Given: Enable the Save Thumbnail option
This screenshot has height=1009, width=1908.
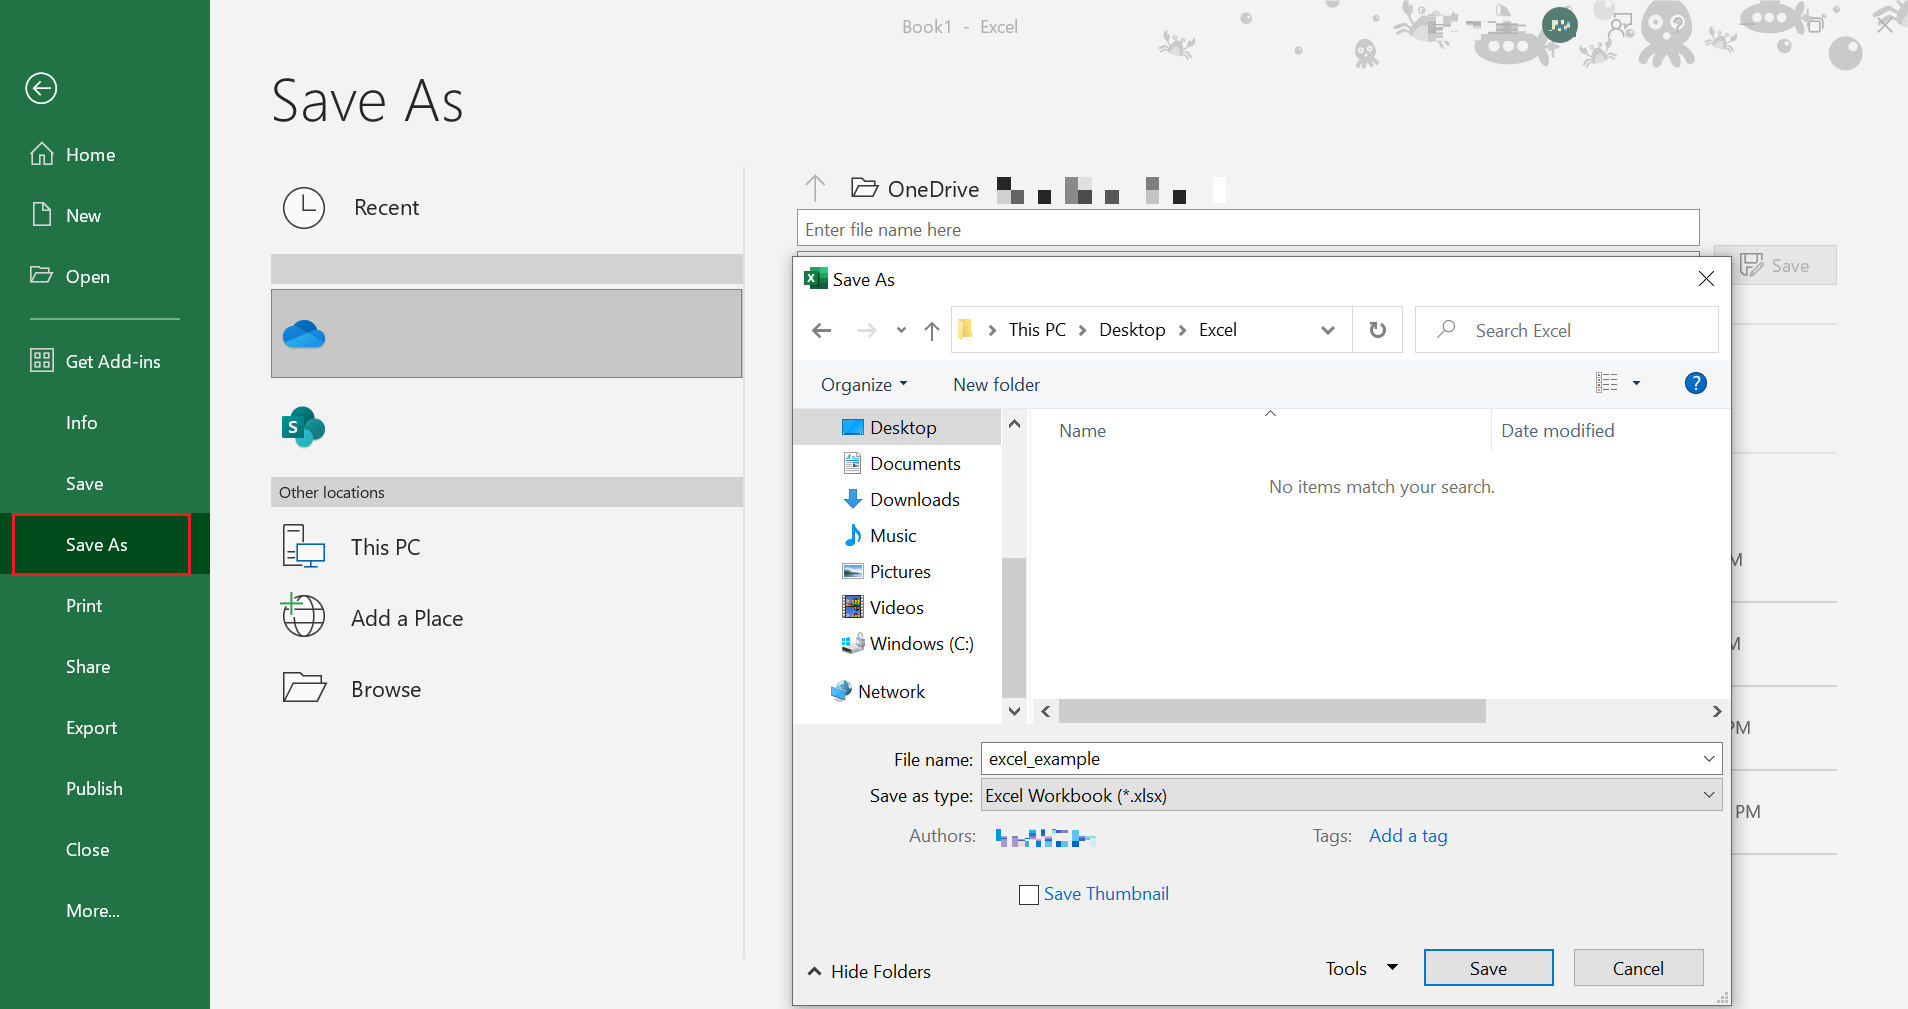Looking at the screenshot, I should [1028, 894].
